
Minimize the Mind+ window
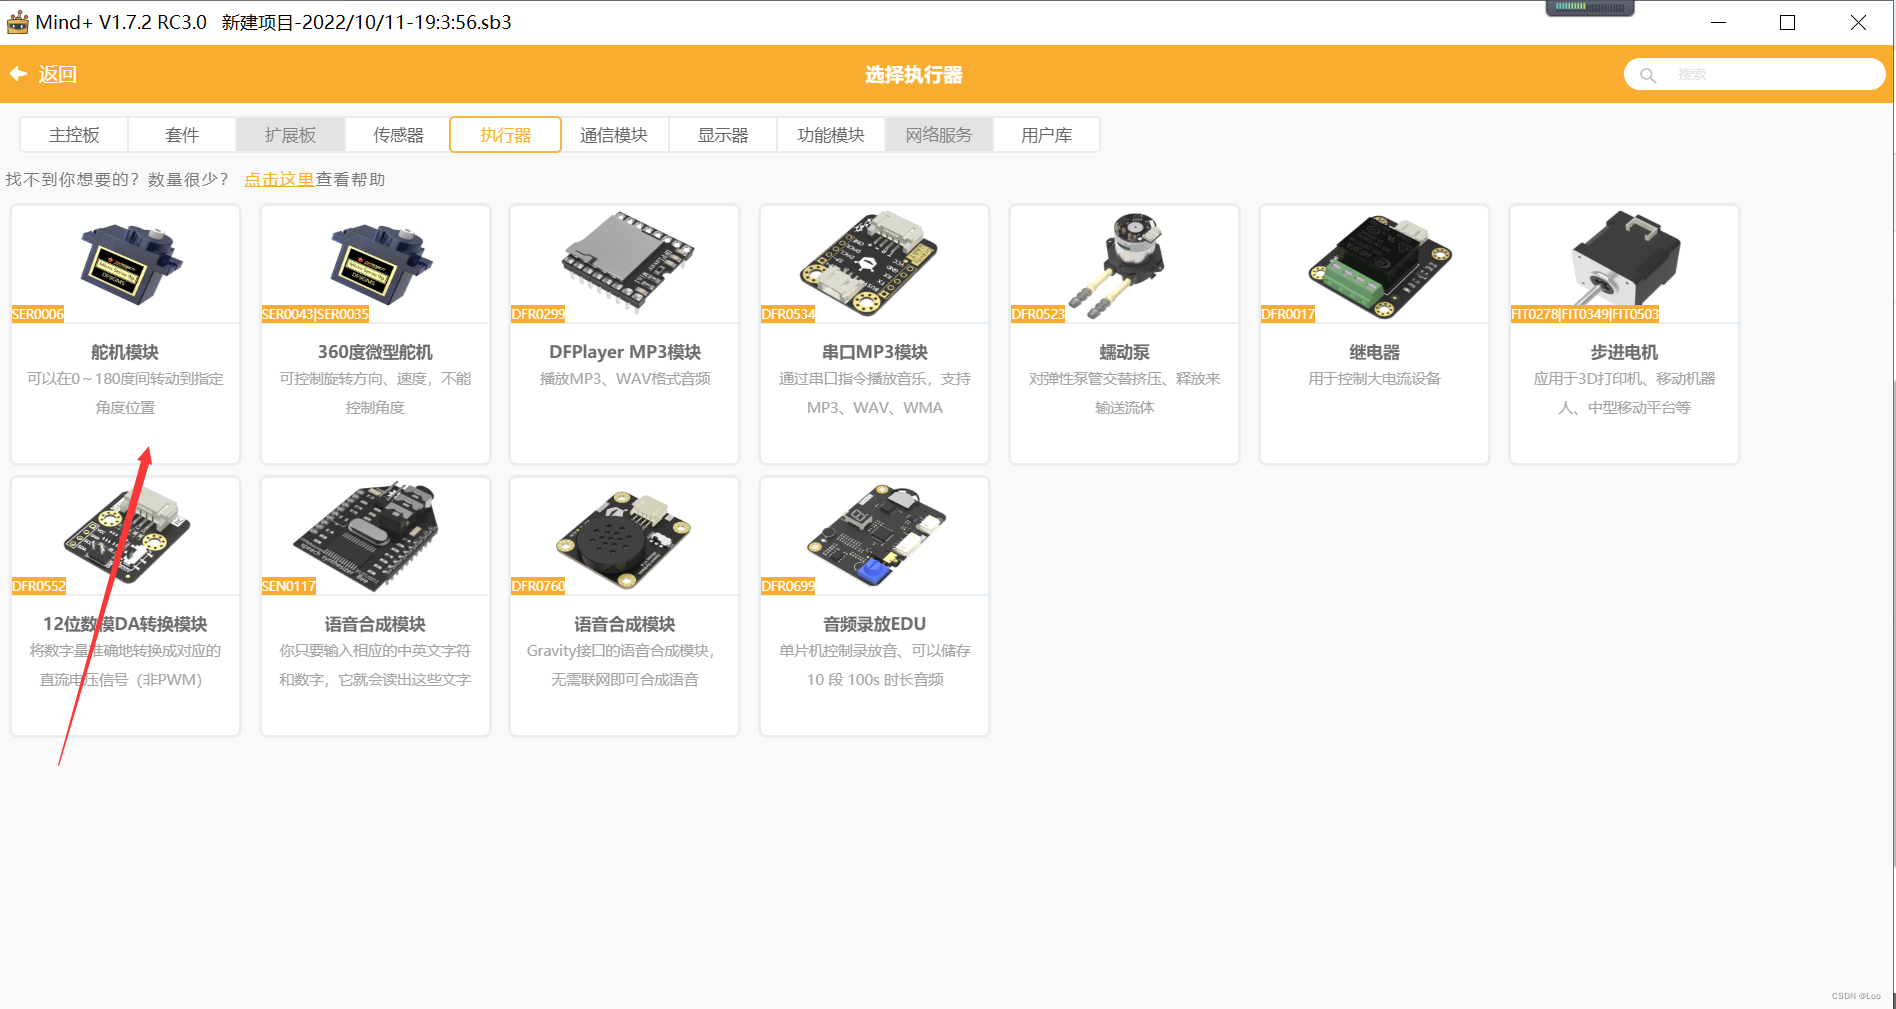coord(1719,22)
